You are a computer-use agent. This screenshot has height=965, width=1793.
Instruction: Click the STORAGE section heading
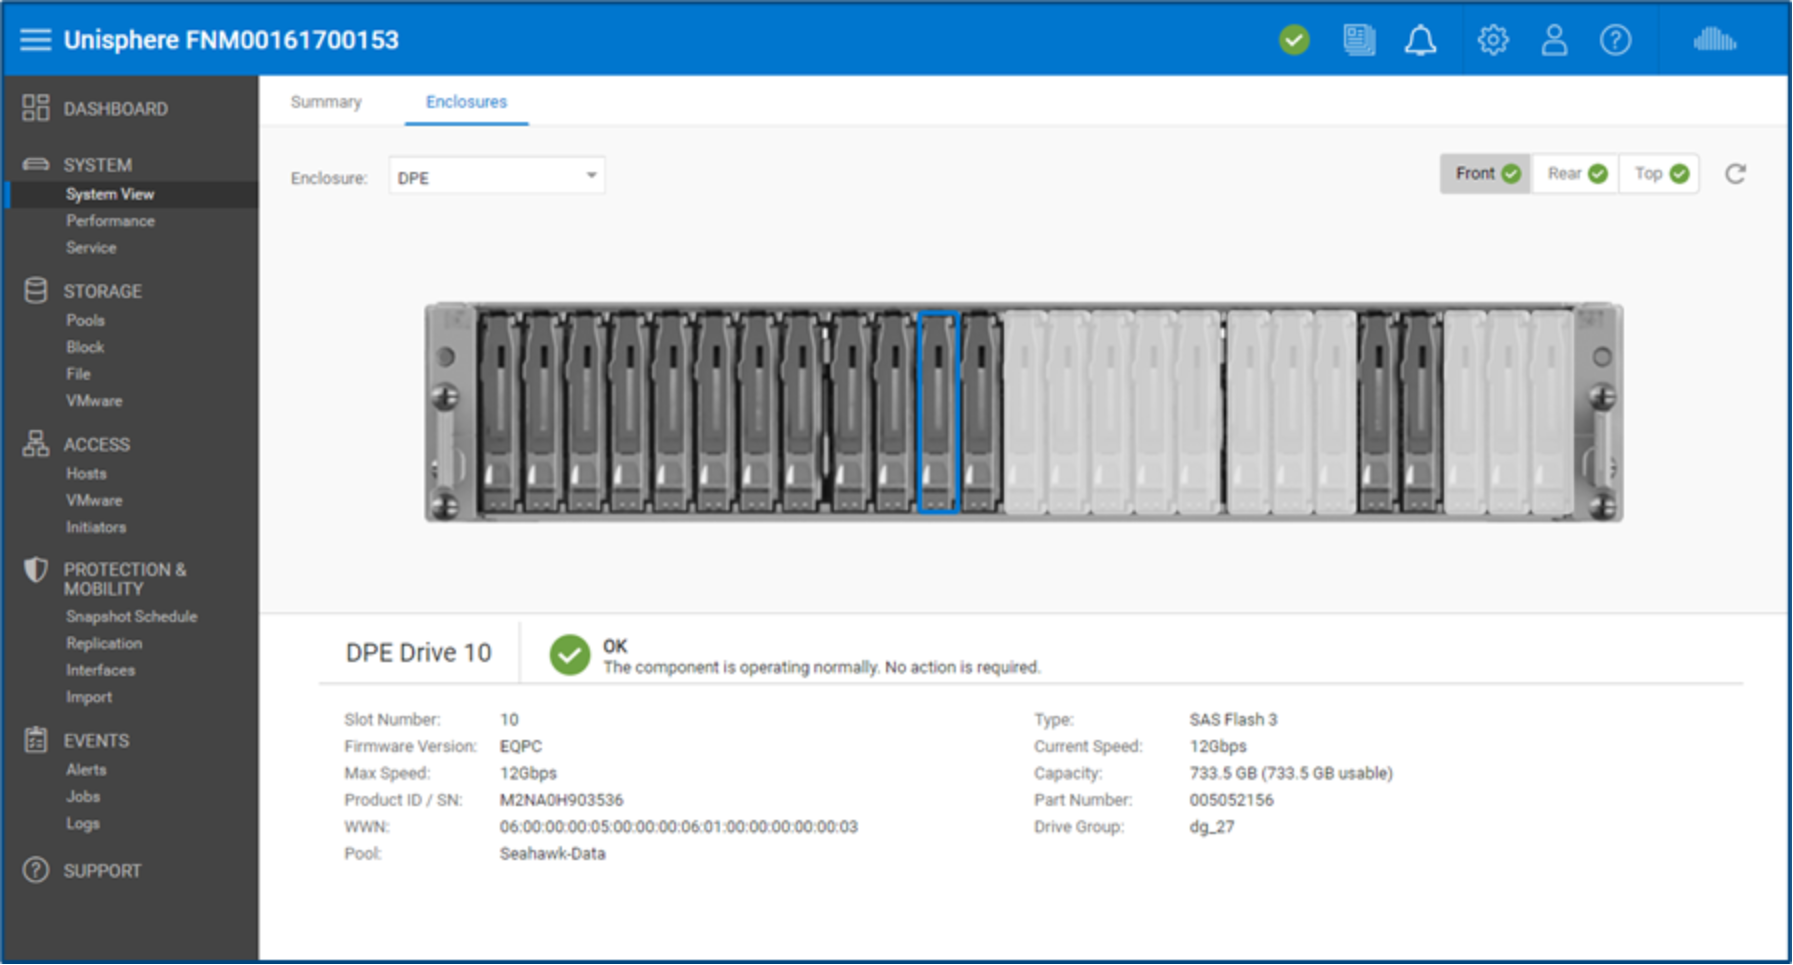[x=102, y=291]
